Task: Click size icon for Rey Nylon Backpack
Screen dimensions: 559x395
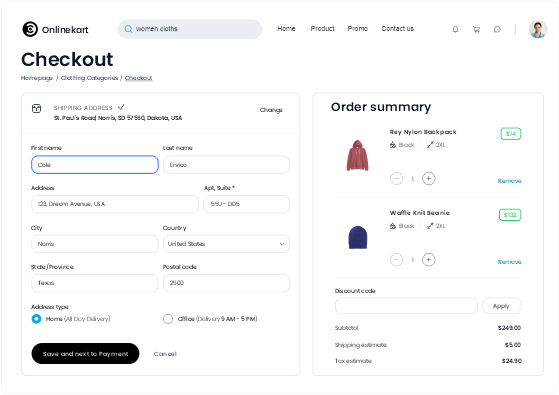Action: point(430,145)
